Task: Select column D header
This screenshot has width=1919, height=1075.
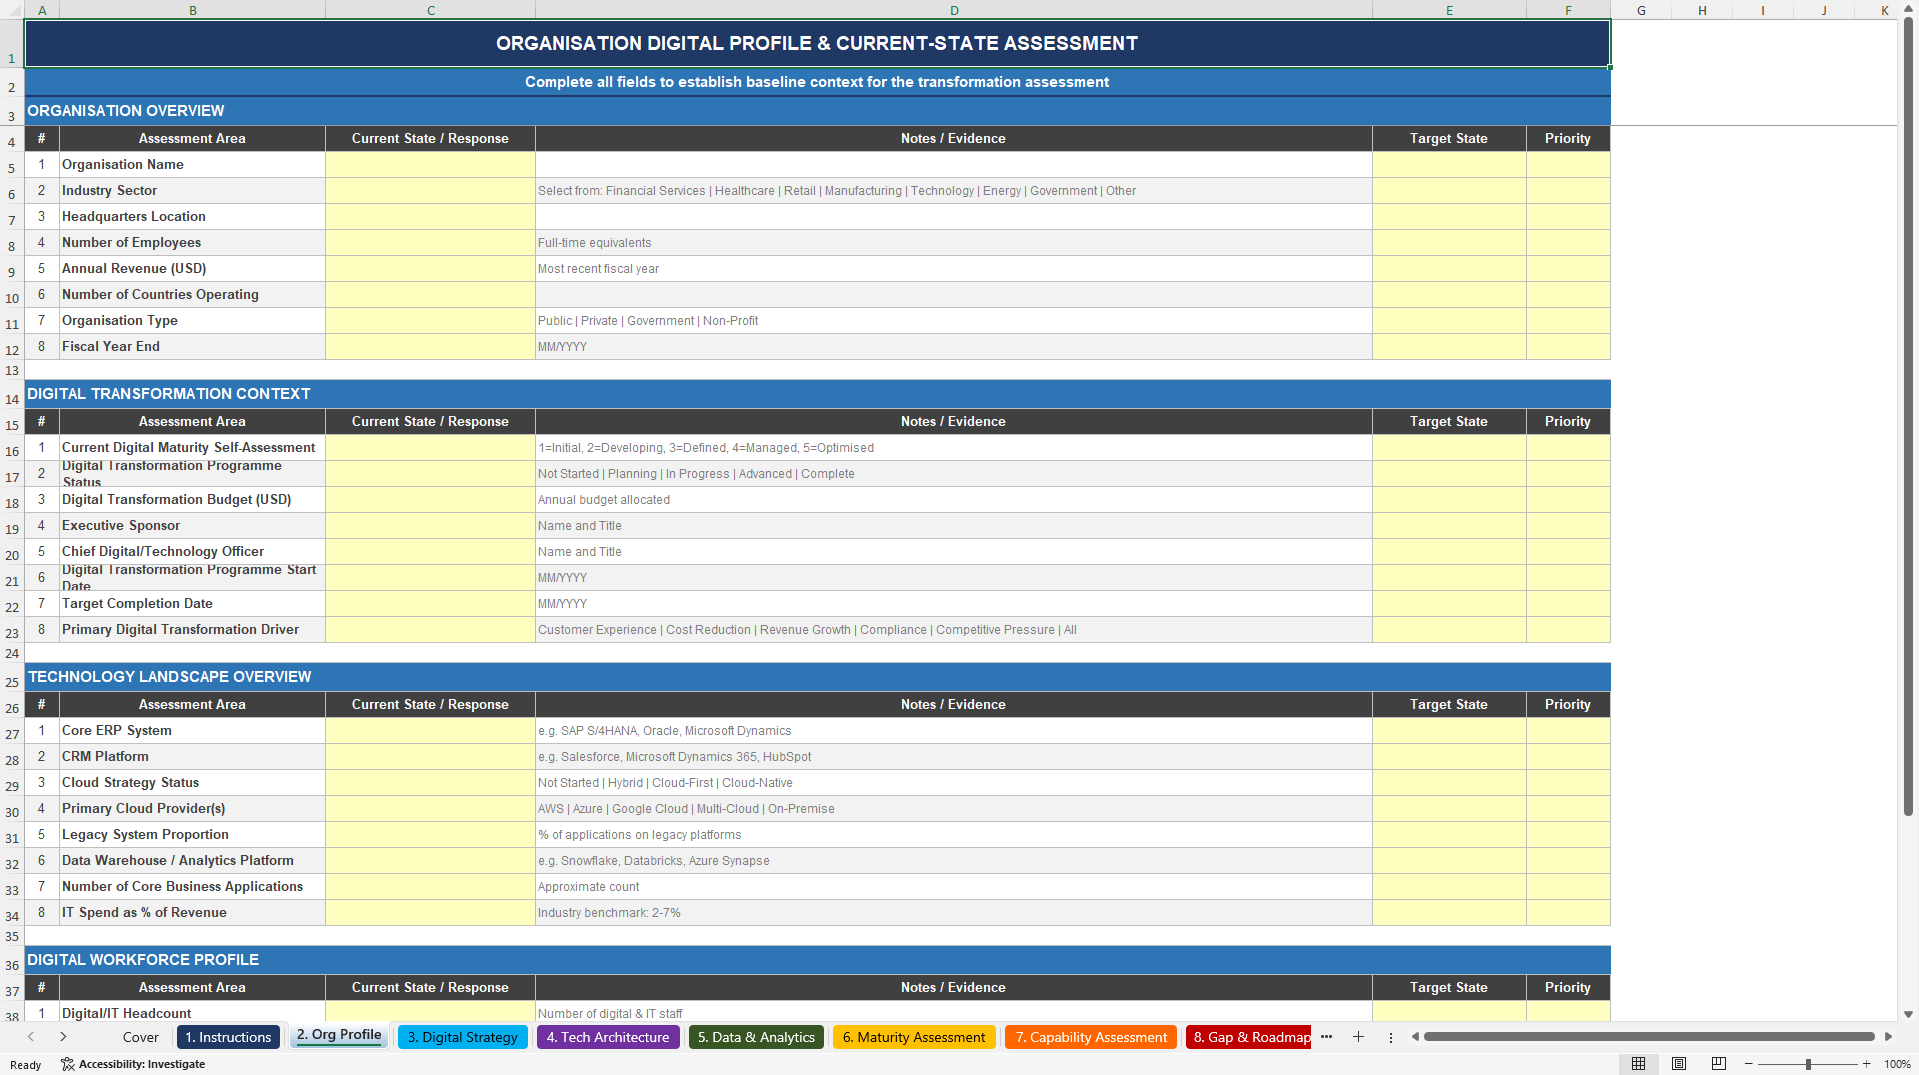Action: point(954,10)
